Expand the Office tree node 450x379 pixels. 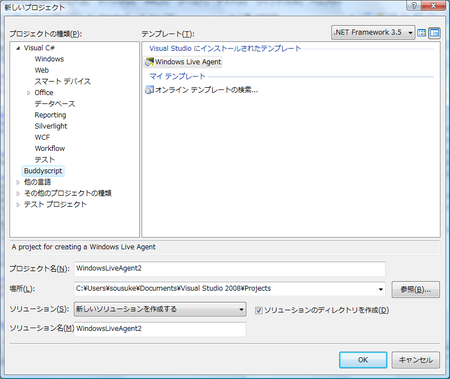[29, 93]
